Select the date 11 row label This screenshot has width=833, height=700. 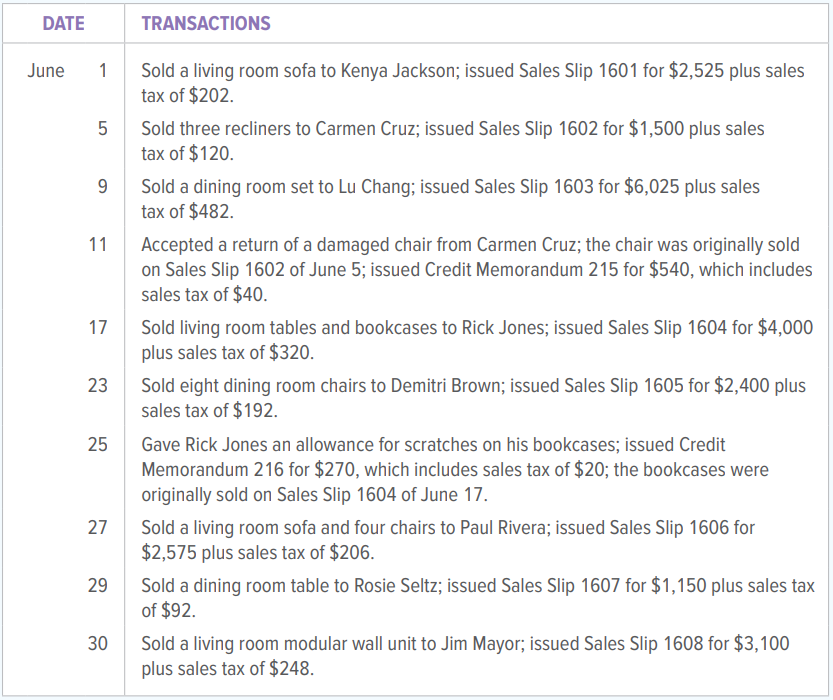(x=98, y=244)
